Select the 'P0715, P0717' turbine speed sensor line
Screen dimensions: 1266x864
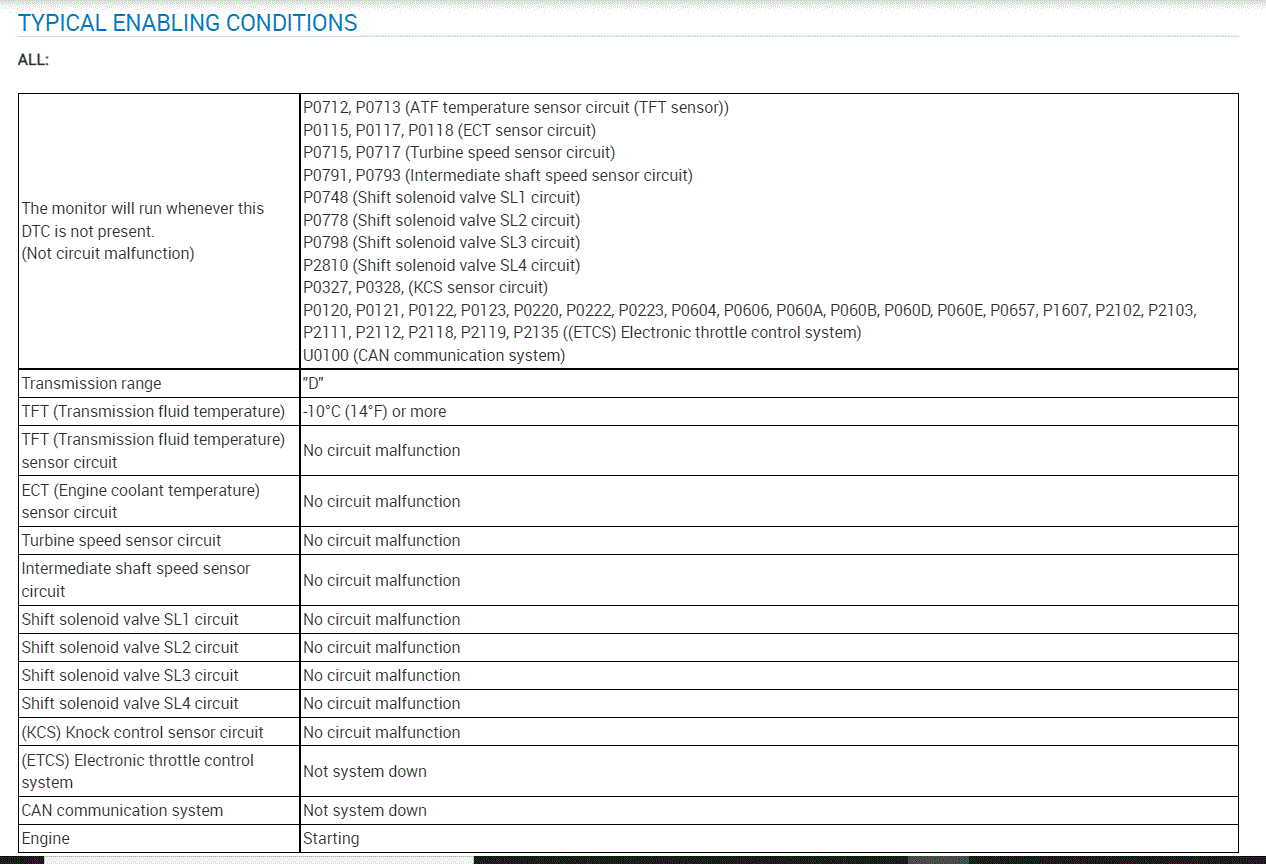tap(459, 152)
